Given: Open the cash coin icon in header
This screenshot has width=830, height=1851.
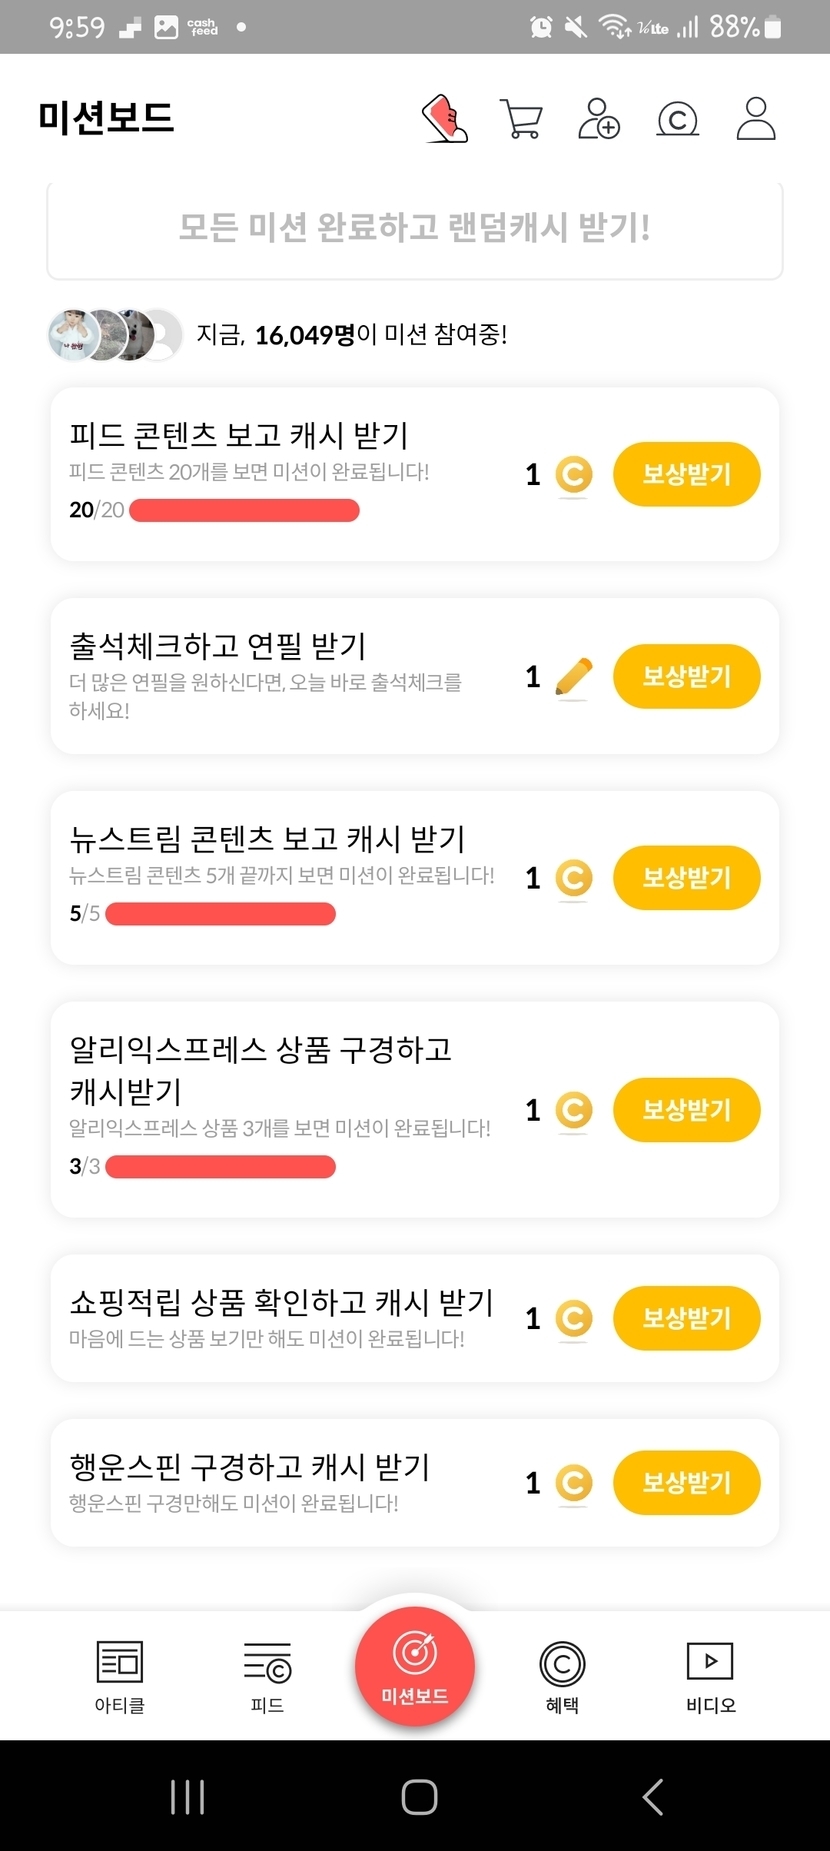Looking at the screenshot, I should [677, 119].
